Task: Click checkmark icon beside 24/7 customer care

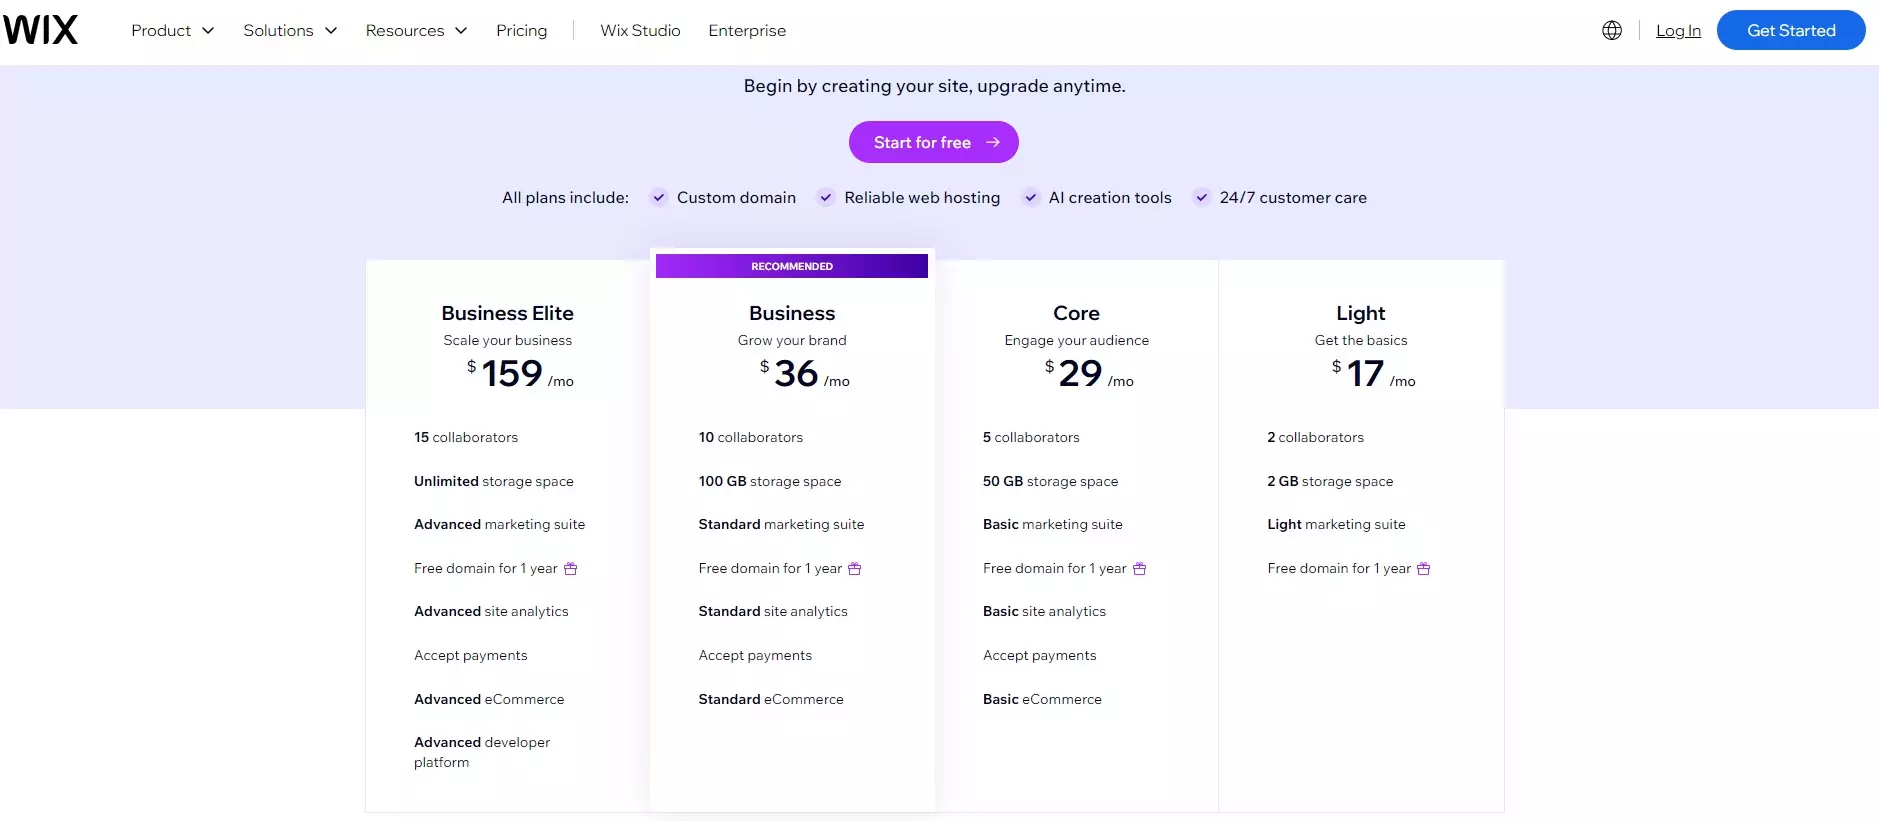Action: point(1201,198)
